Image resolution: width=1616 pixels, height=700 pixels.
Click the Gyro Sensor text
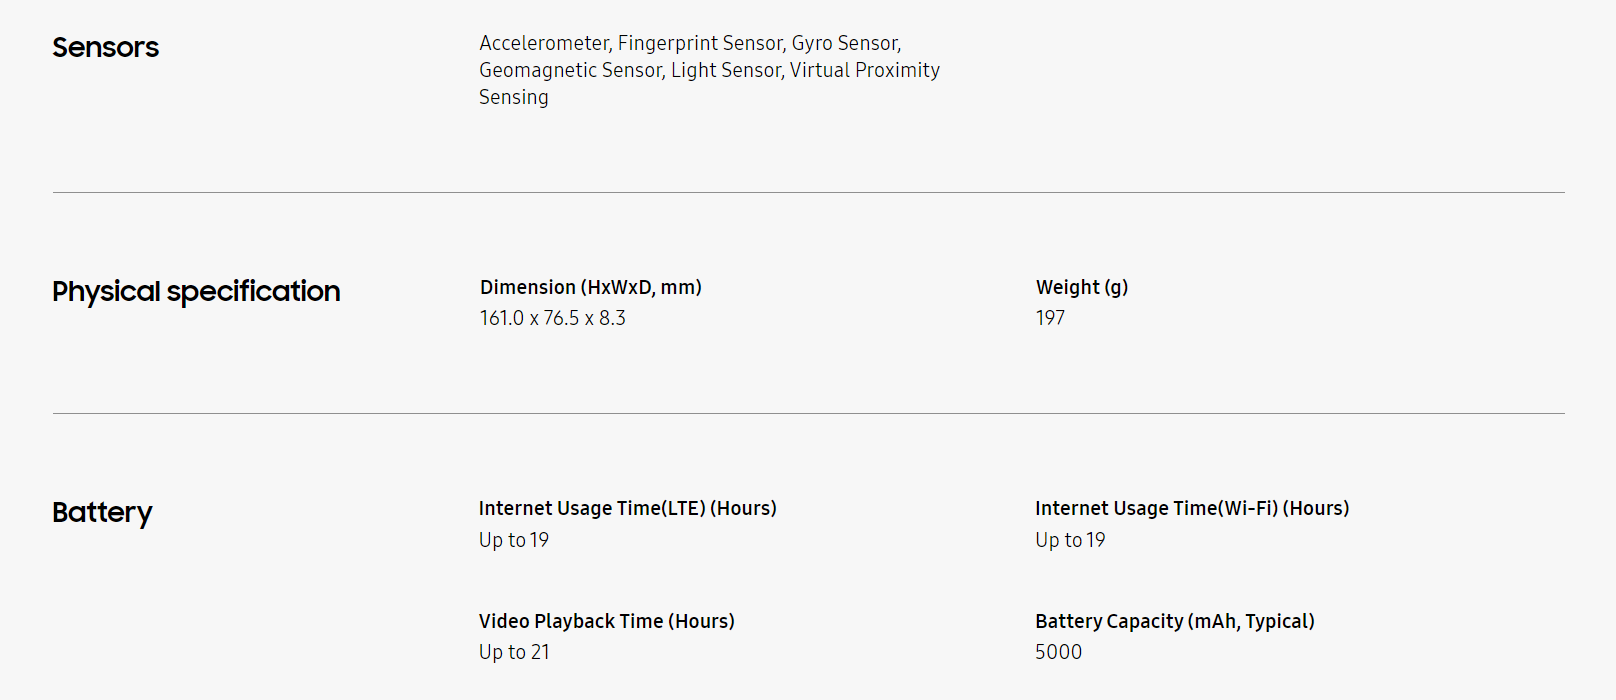click(x=845, y=43)
